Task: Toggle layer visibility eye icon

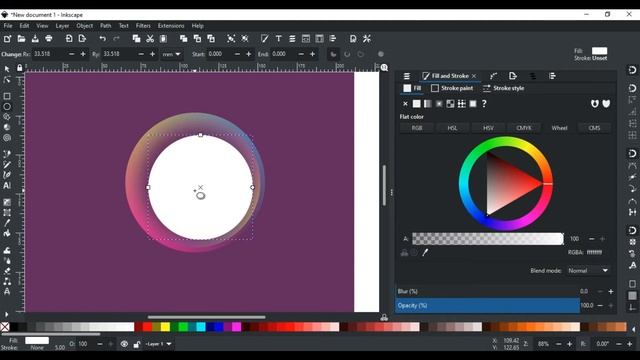Action: [124, 344]
